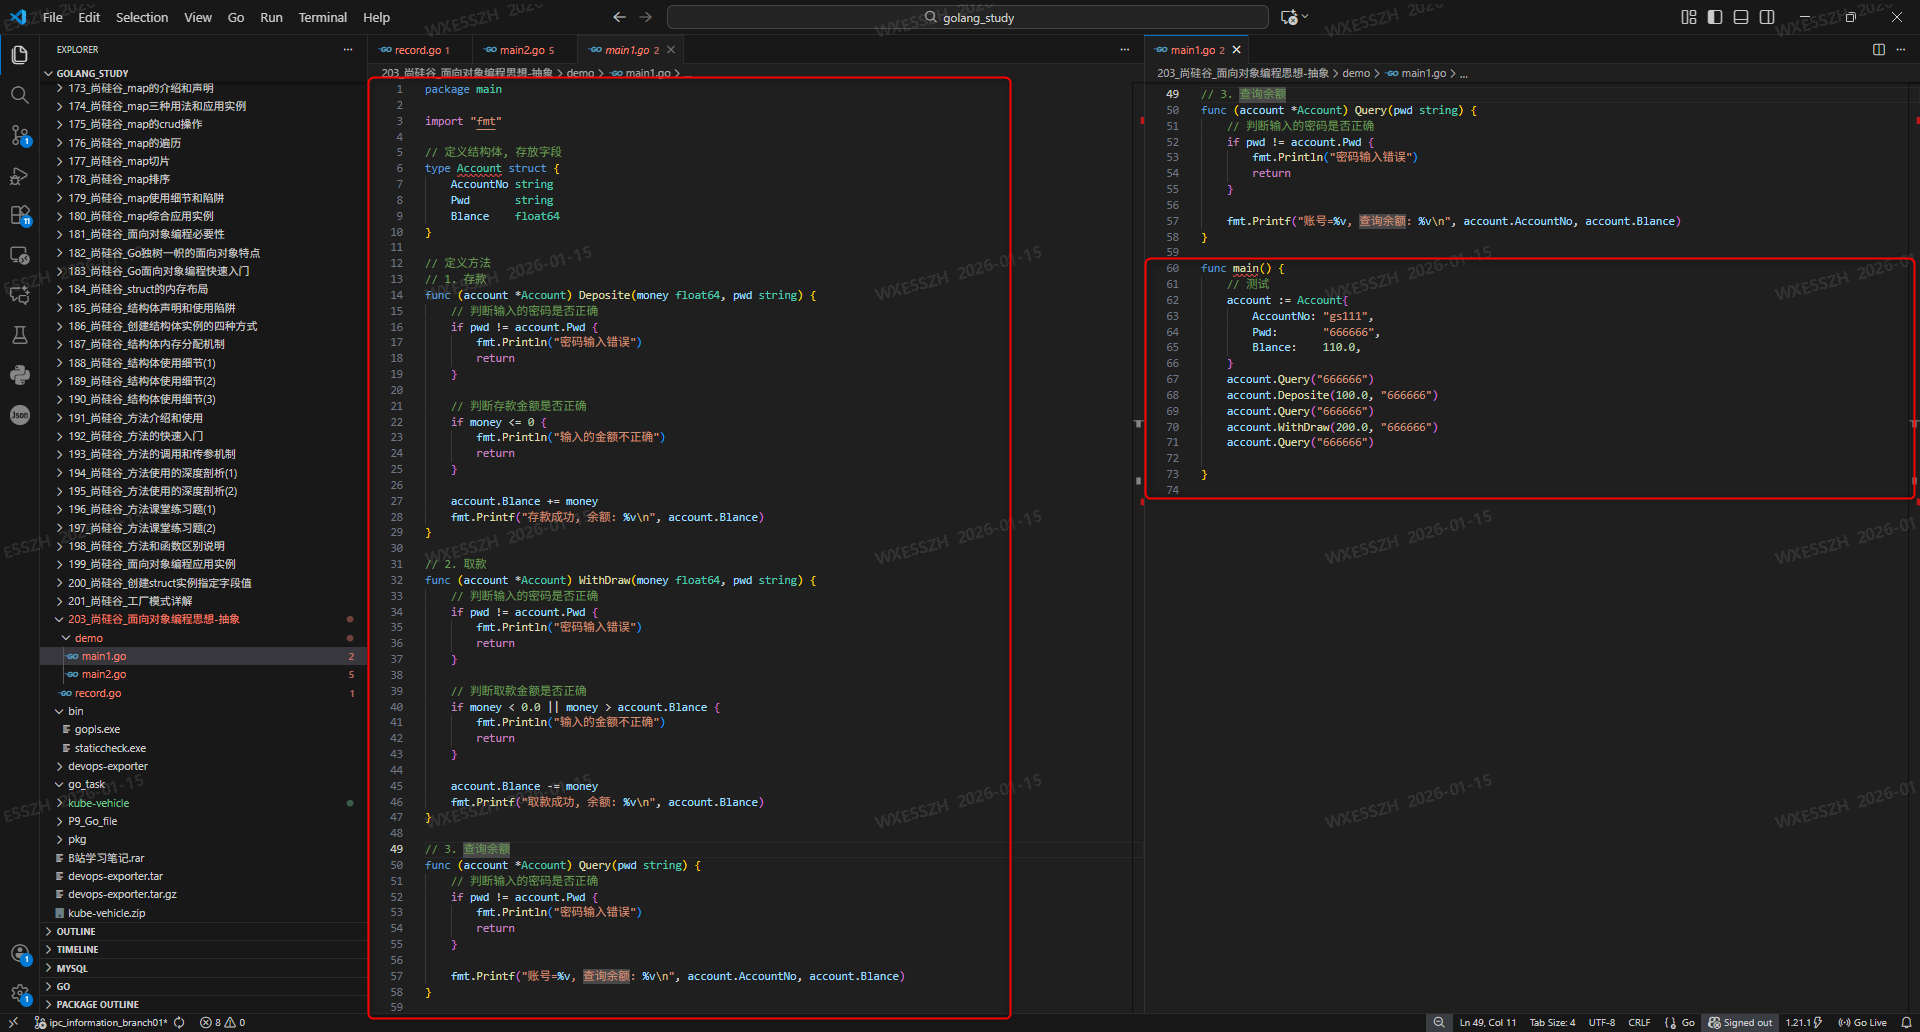Toggle the bottom panel
Viewport: 1920px width, 1032px height.
click(1741, 17)
